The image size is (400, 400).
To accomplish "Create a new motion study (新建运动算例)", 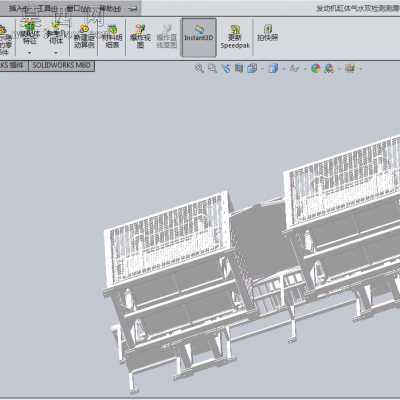I will pyautogui.click(x=84, y=36).
